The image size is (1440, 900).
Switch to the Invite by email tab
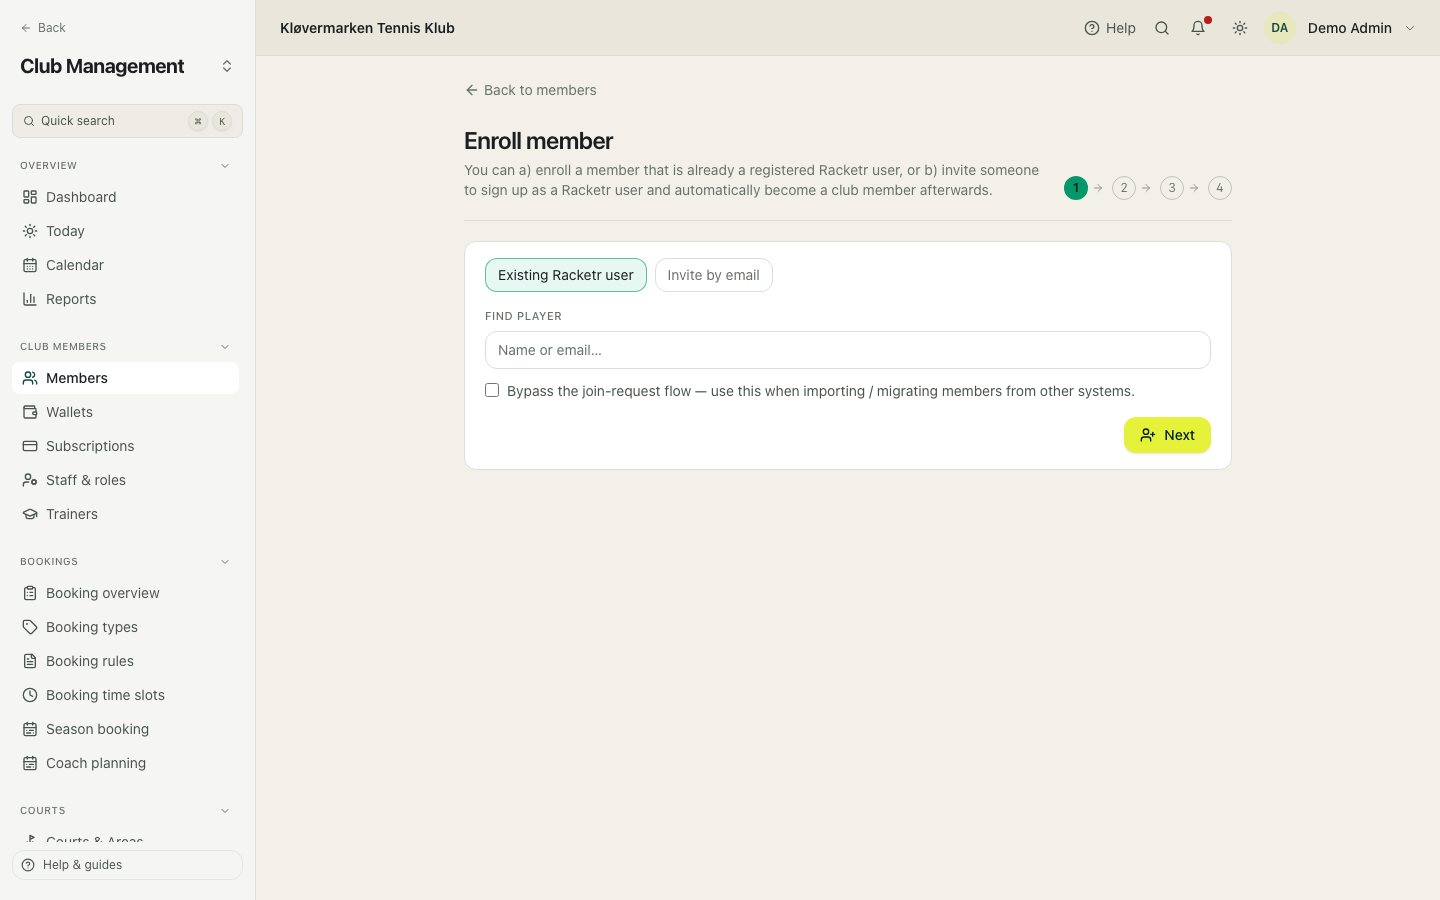coord(714,275)
